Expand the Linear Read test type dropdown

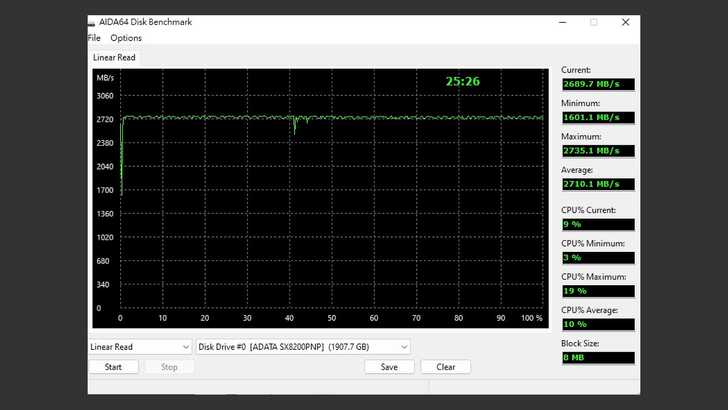tap(140, 347)
